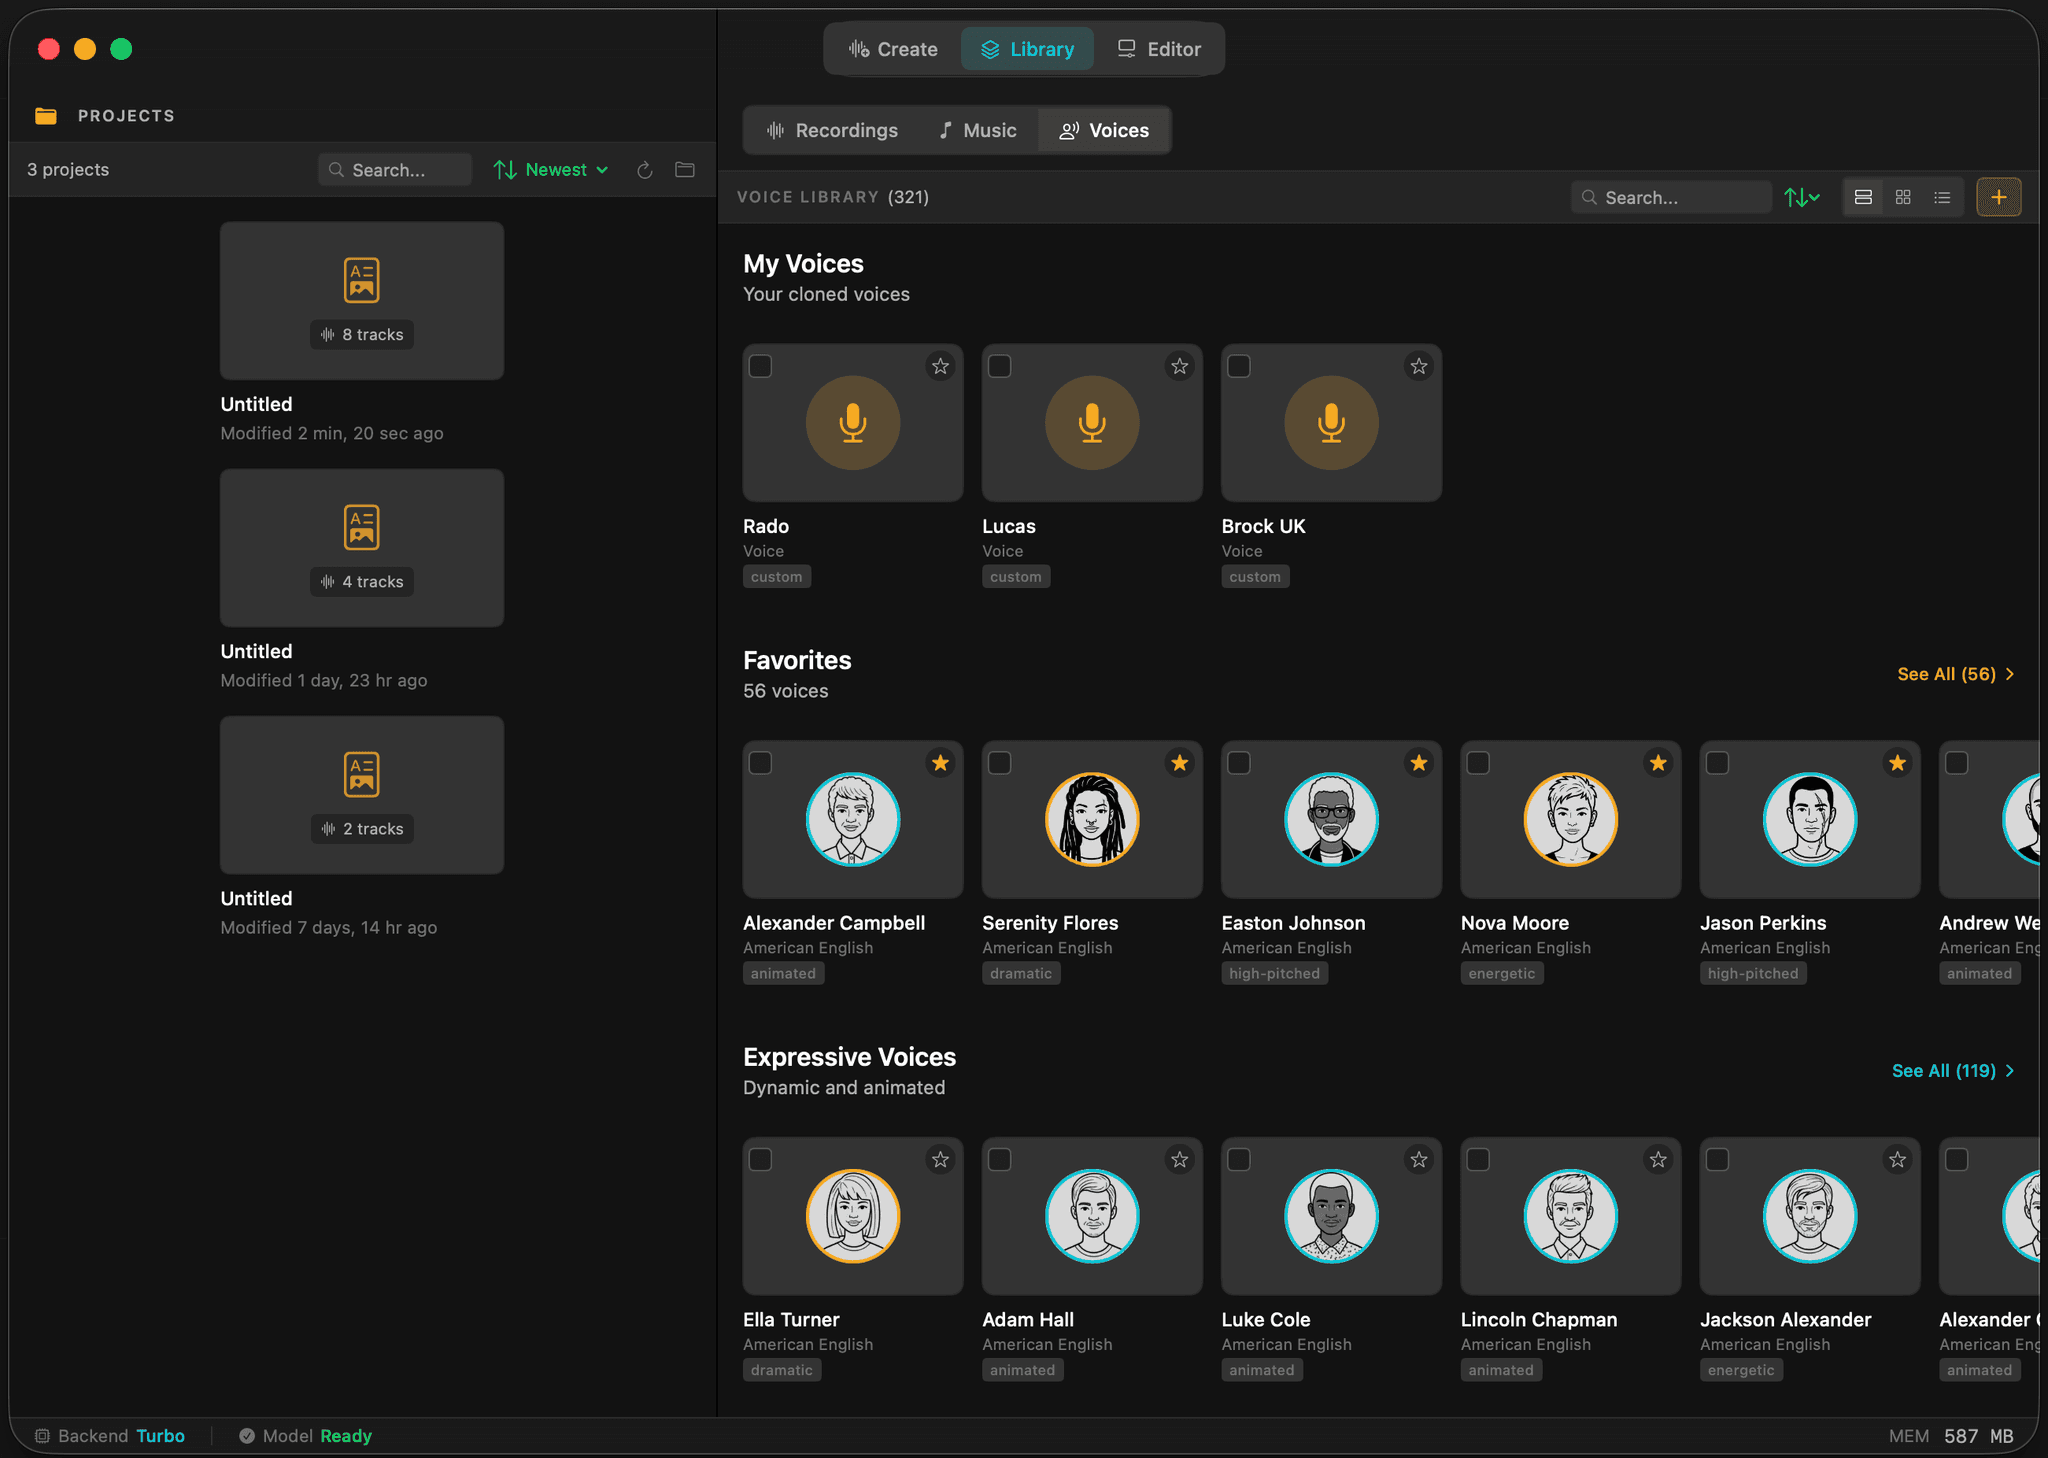Click the add new voice plus button
Image resolution: width=2048 pixels, height=1458 pixels.
1998,197
